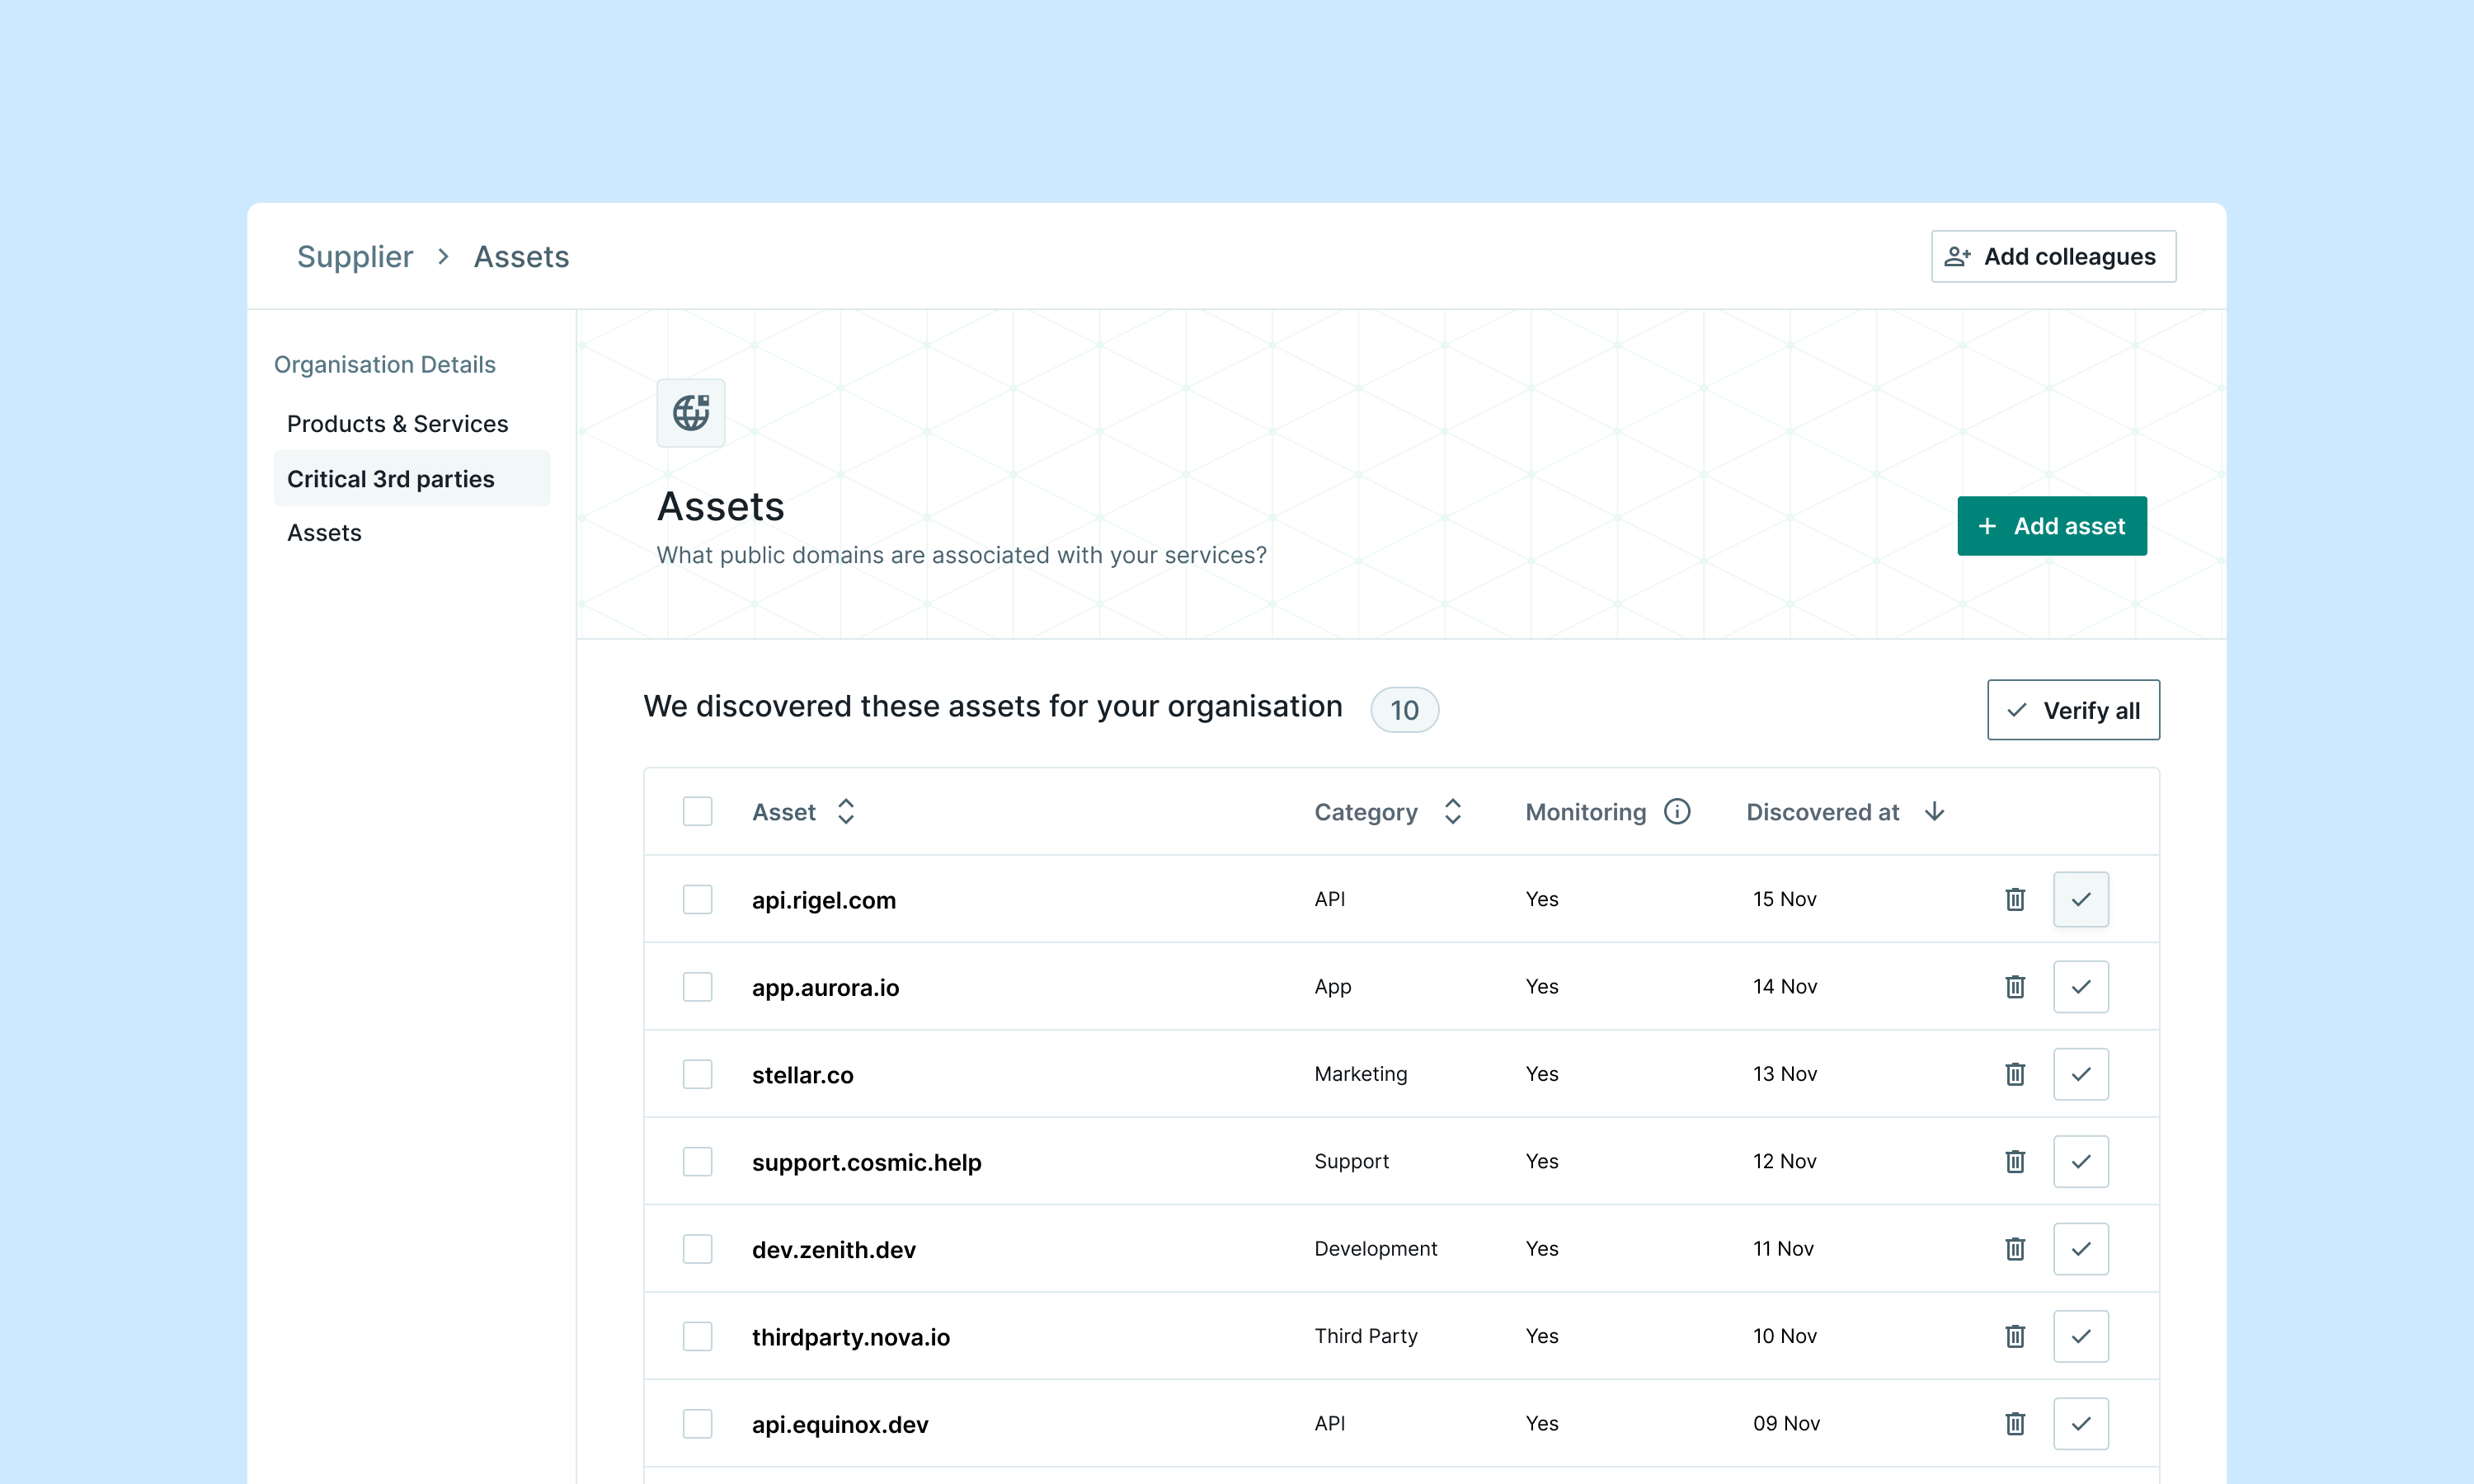Screen dimensions: 2474x1484
Task: Toggle Discovered at sort arrow
Action: 1934,812
